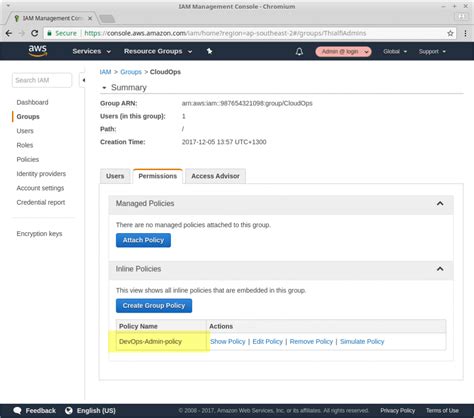Image resolution: width=474 pixels, height=418 pixels.
Task: Open the Terms of Use footer link
Action: point(442,410)
